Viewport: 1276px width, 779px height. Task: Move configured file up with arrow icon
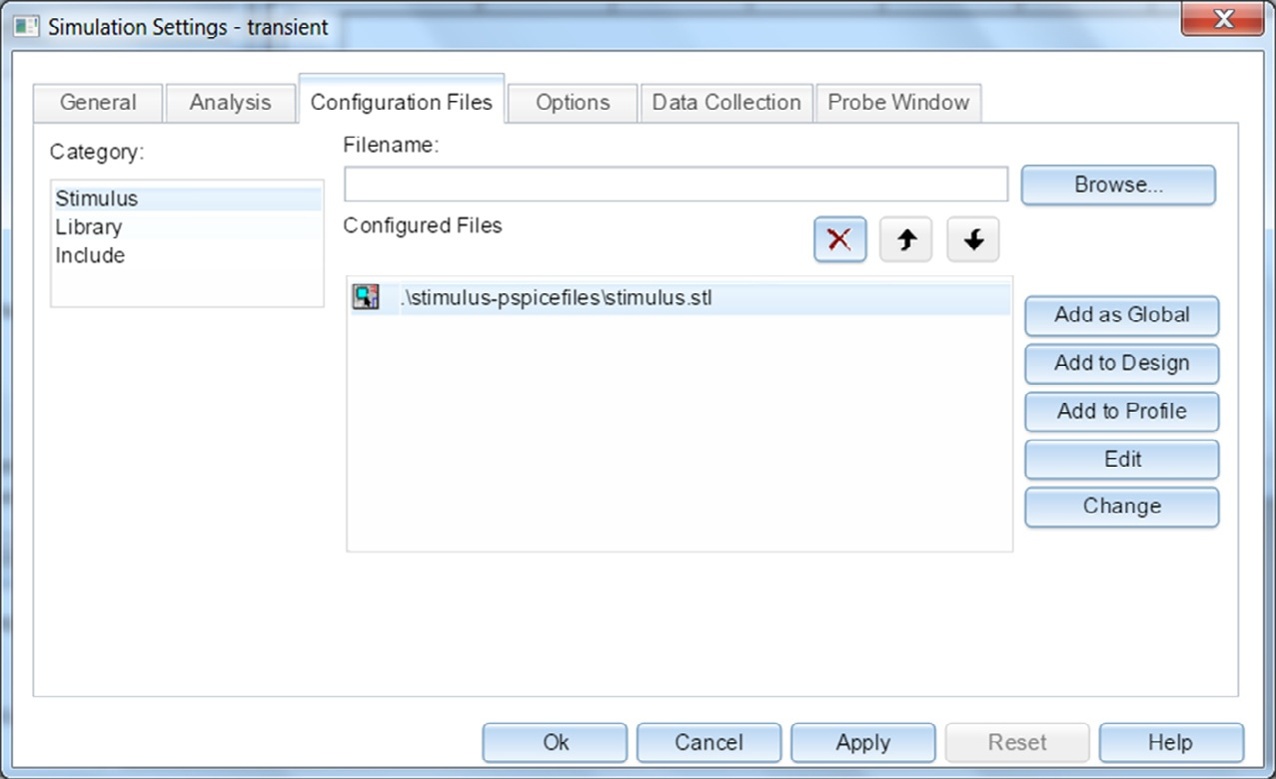906,240
